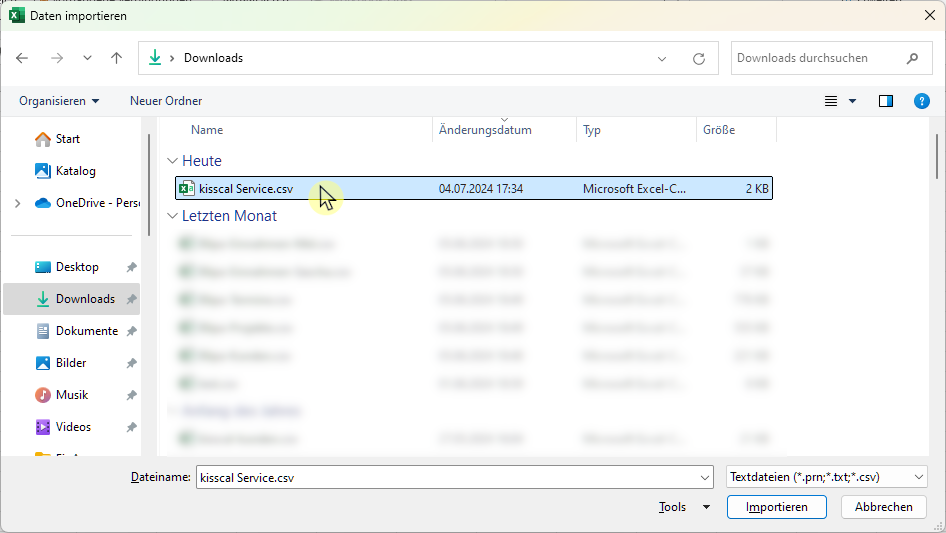946x533 pixels.
Task: Expand the OneDrive tree node
Action: click(17, 203)
